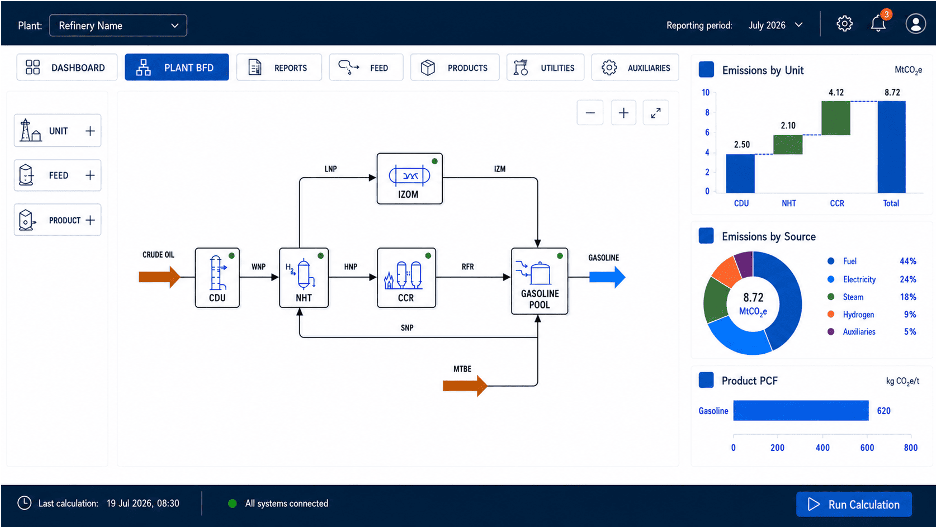This screenshot has width=936, height=528.
Task: Click the 19 Jul 2026, 08:30 timestamp
Action: [x=143, y=504]
